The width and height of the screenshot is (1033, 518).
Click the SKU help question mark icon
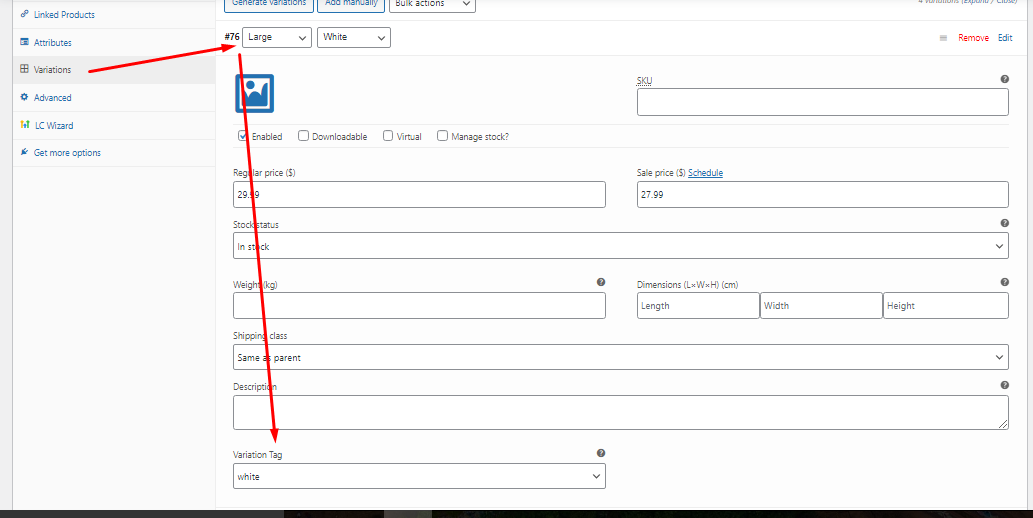1004,79
